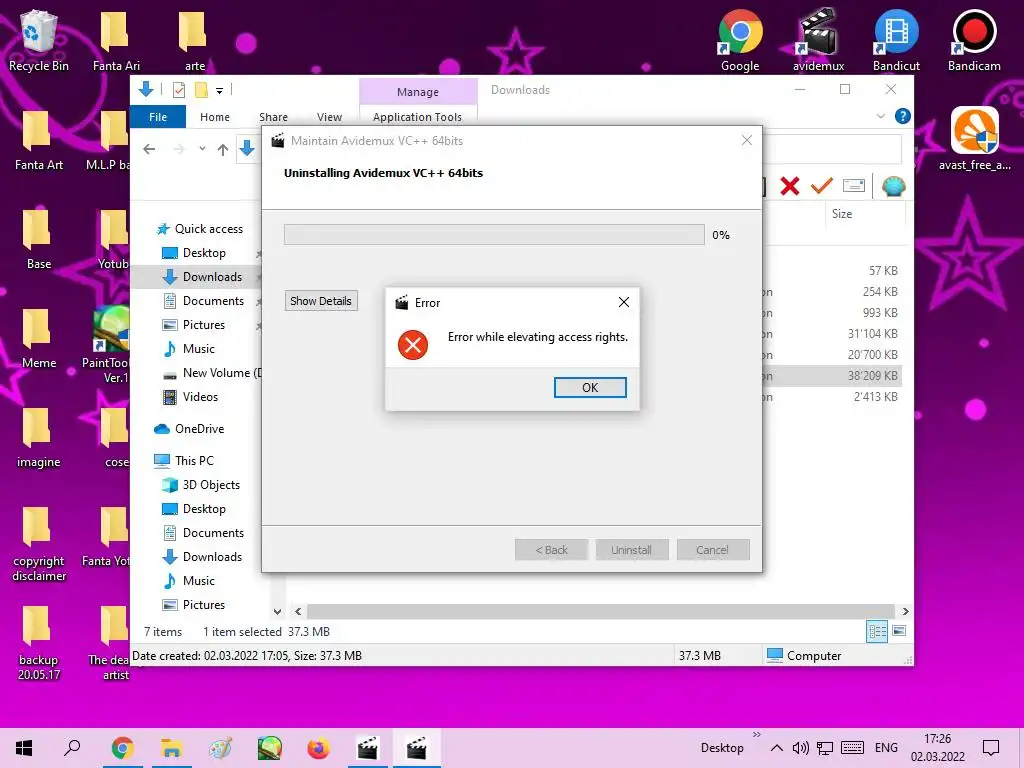Click the Explorer Up arrow
Viewport: 1024px width, 768px height.
223,150
